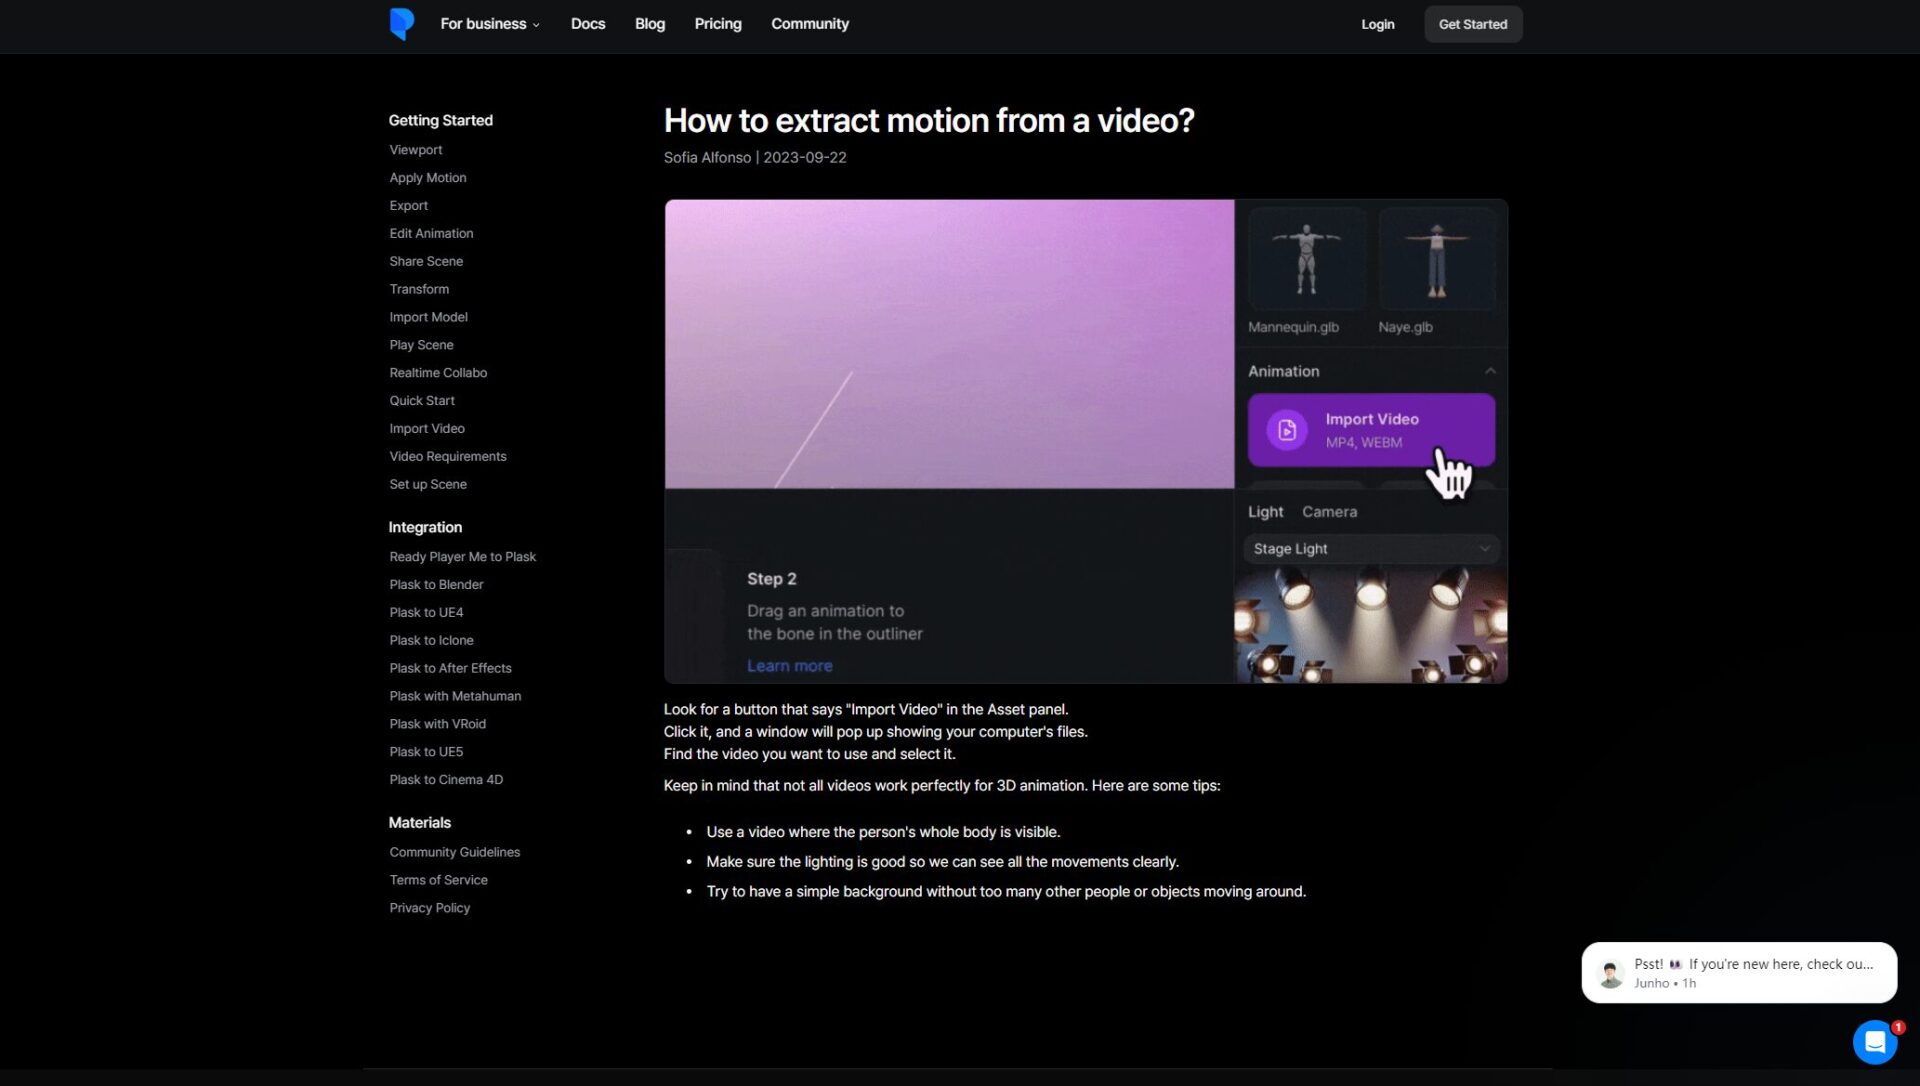This screenshot has height=1086, width=1920.
Task: Select the Mannequin.glb model thumbnail
Action: pyautogui.click(x=1306, y=260)
